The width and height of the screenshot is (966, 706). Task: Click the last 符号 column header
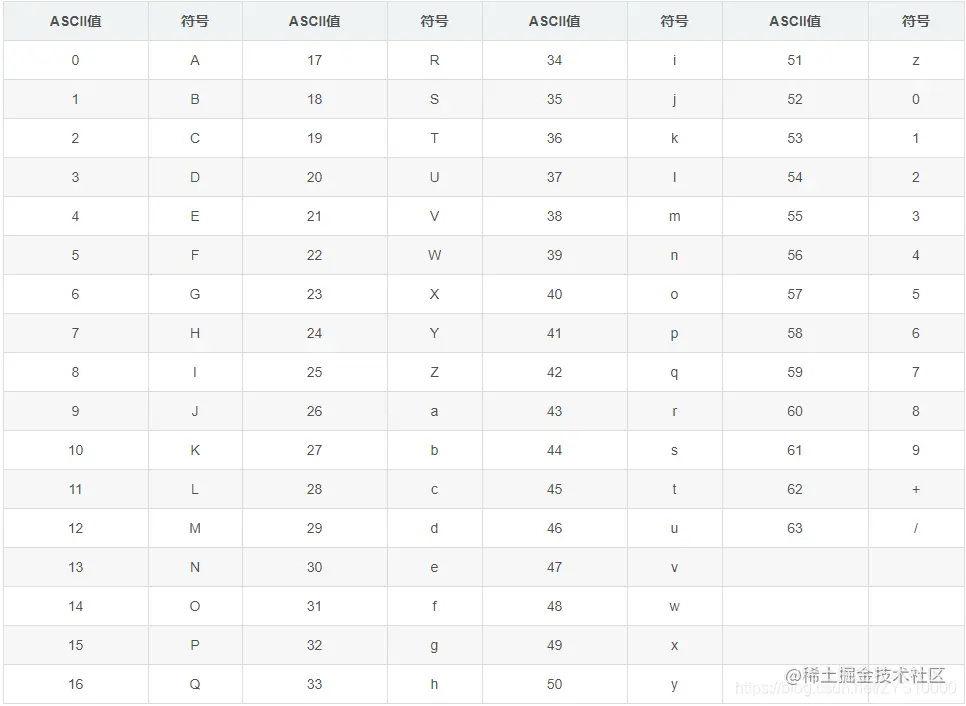click(x=915, y=21)
